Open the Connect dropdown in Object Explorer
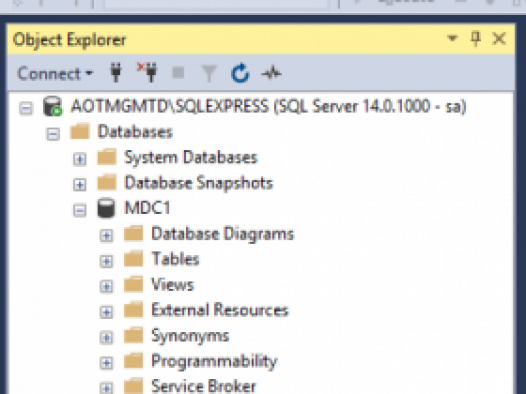The image size is (526, 394). [x=55, y=73]
